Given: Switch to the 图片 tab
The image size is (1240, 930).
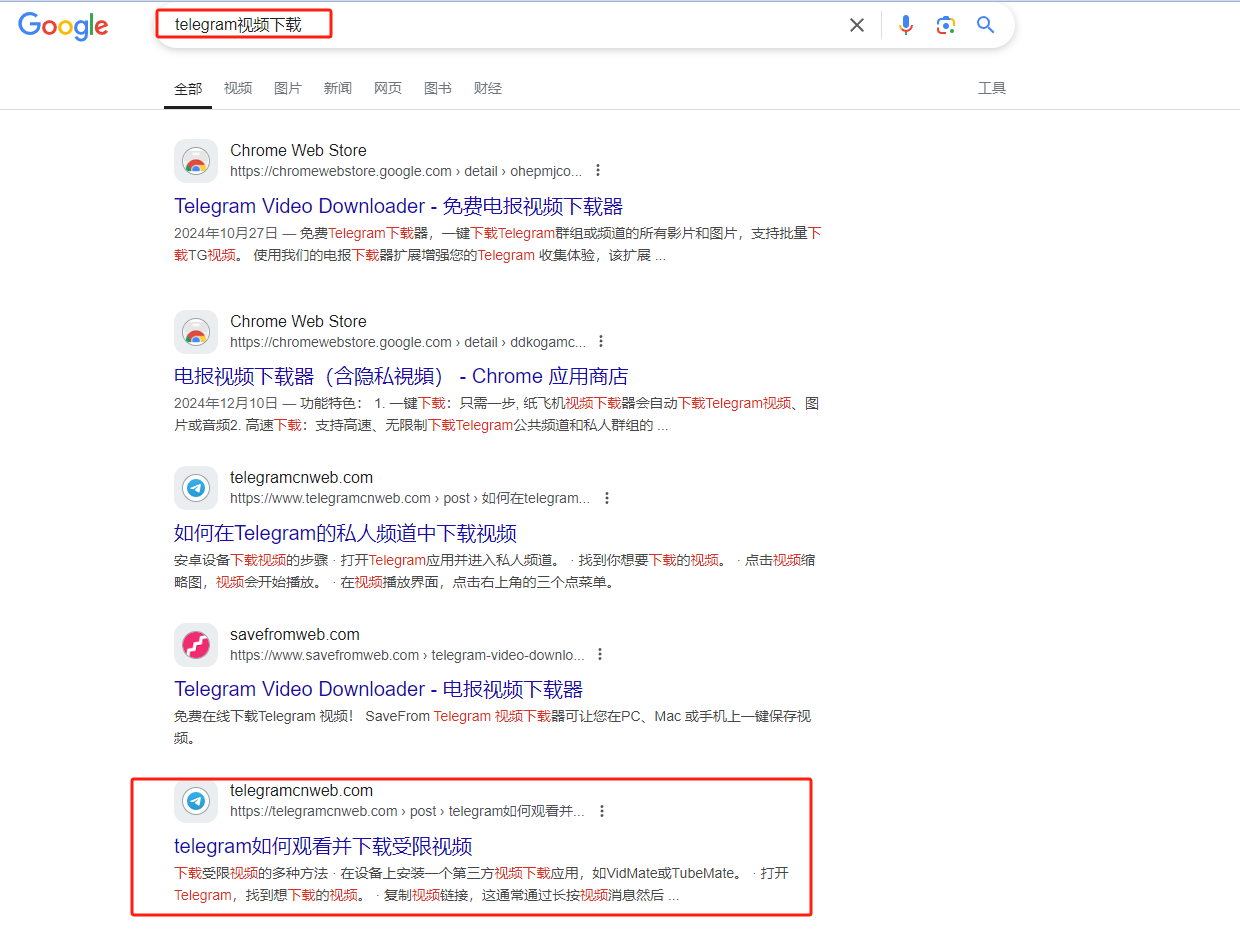Looking at the screenshot, I should (288, 88).
